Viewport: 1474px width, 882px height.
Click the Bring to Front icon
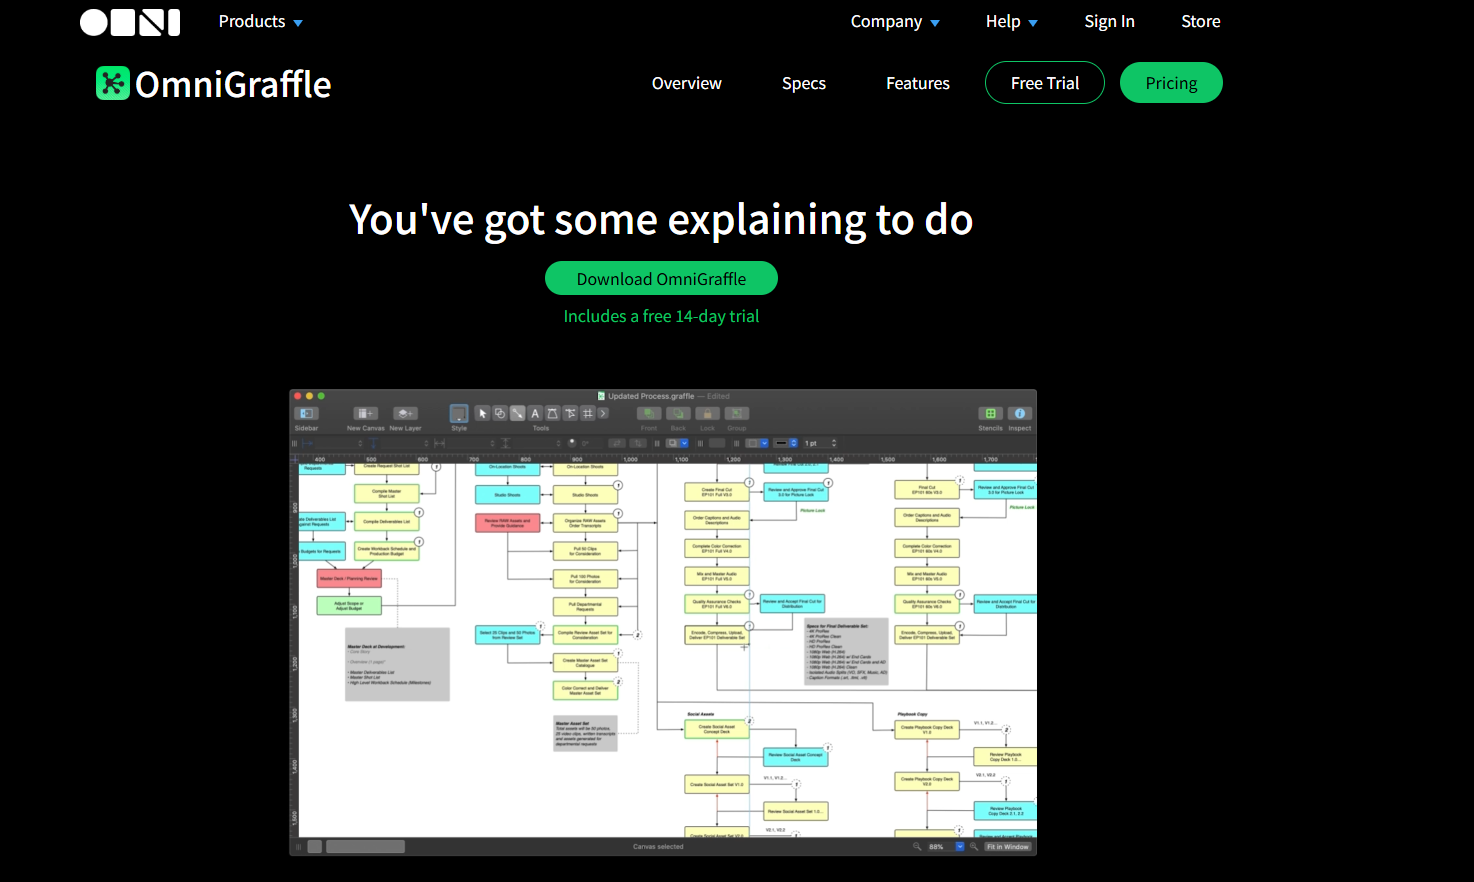(x=649, y=413)
